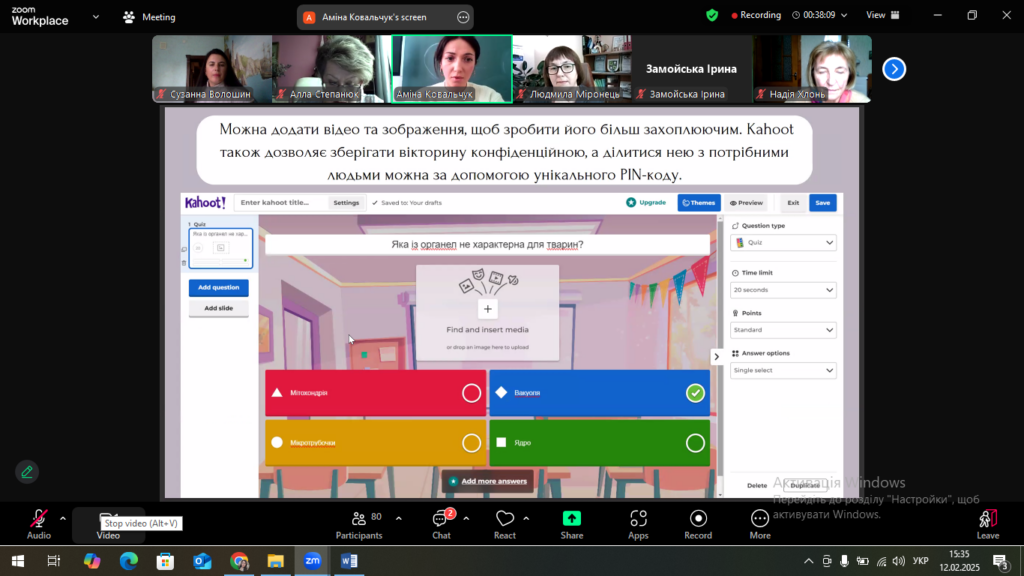This screenshot has width=1024, height=576.
Task: Stop the video camera
Action: (108, 521)
